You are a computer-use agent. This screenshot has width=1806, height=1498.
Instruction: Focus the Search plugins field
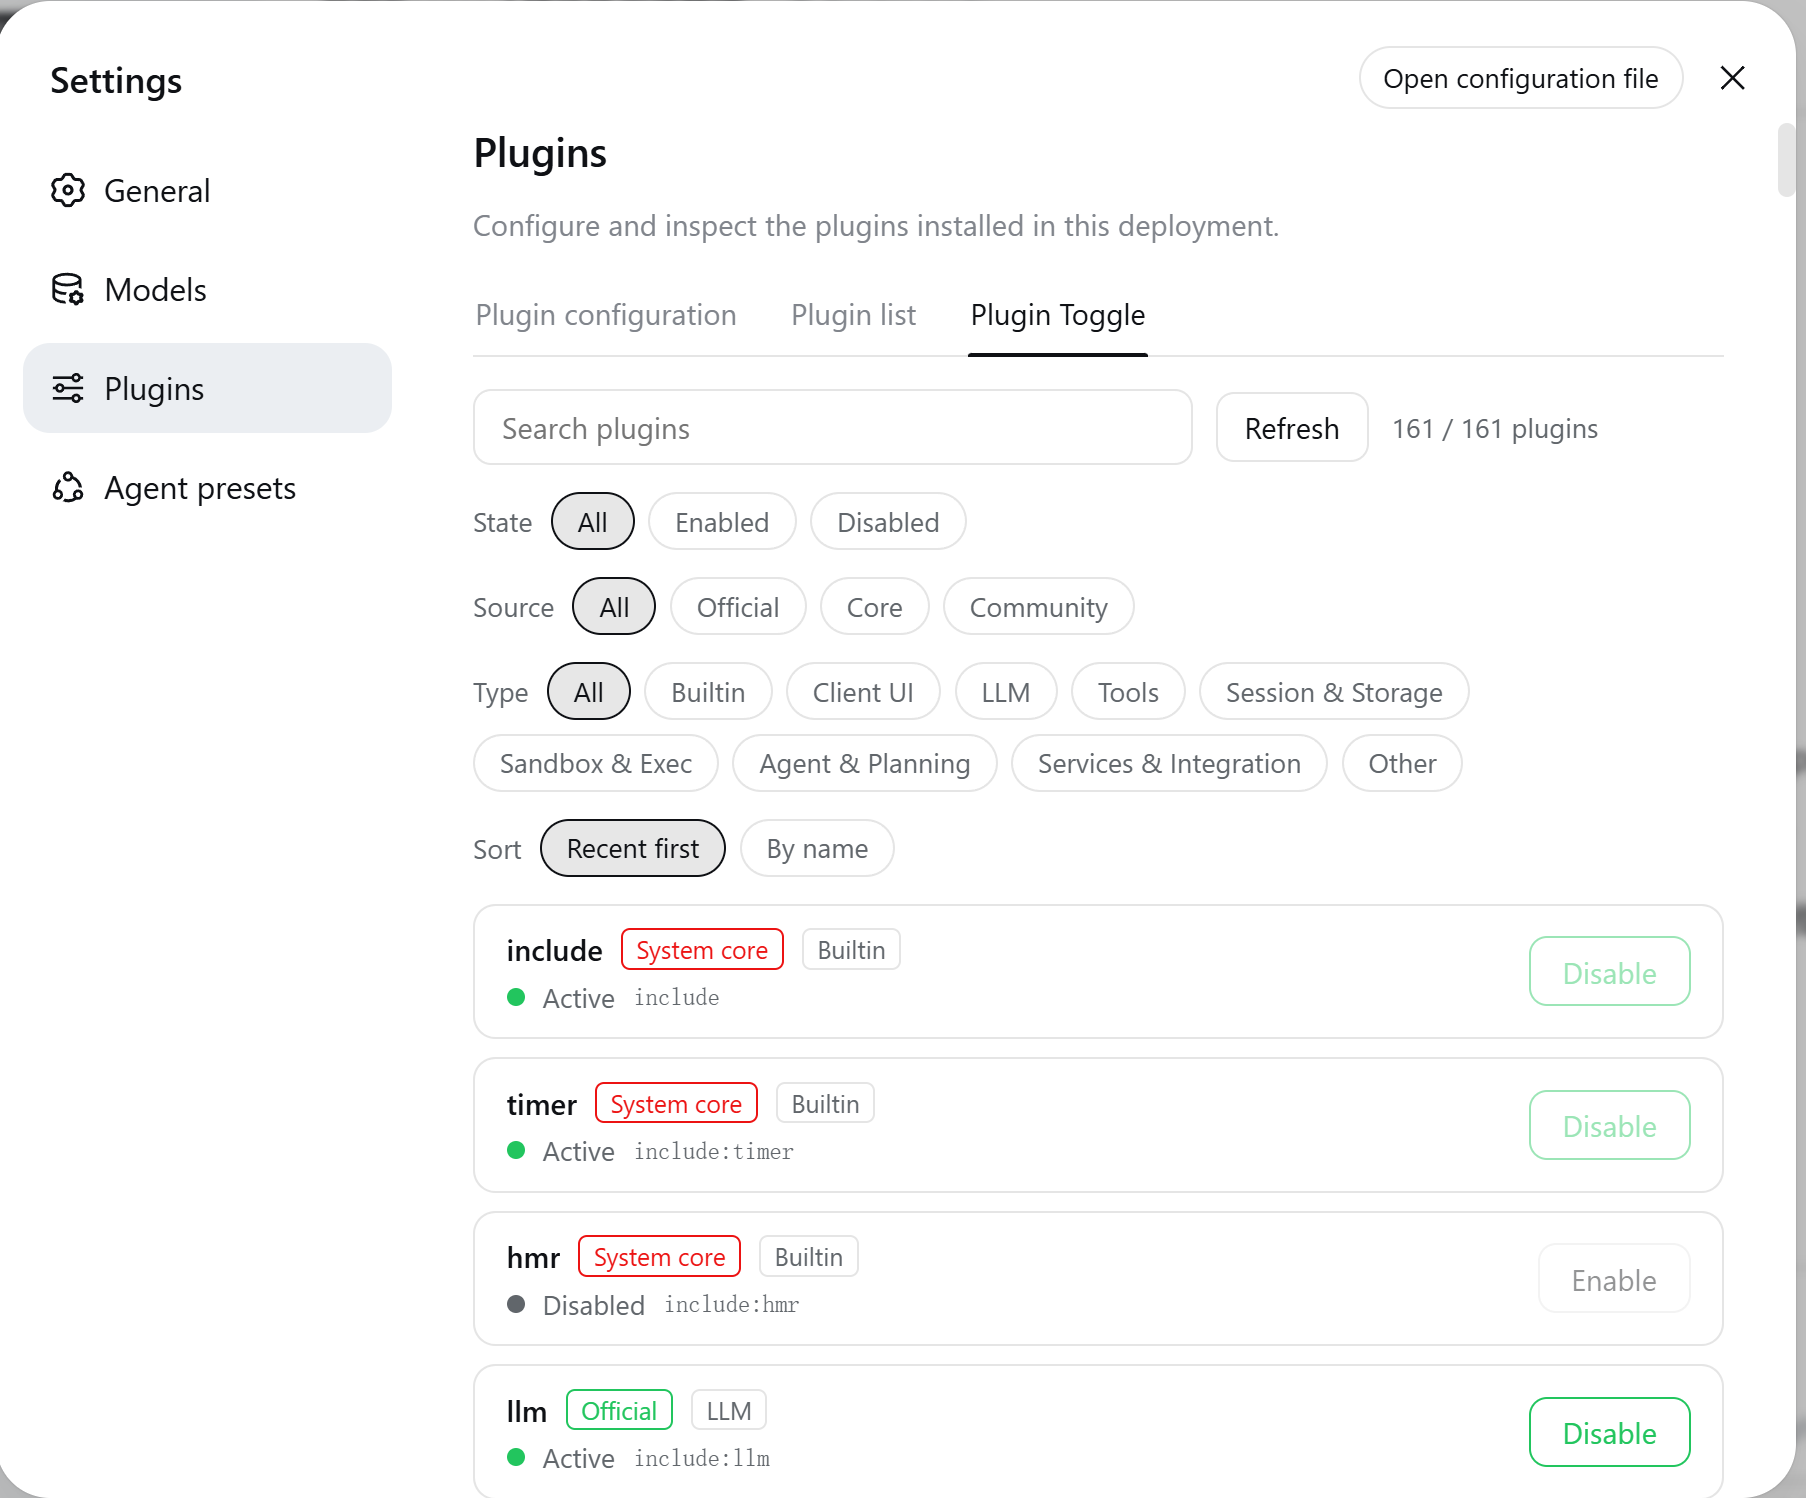pos(833,428)
